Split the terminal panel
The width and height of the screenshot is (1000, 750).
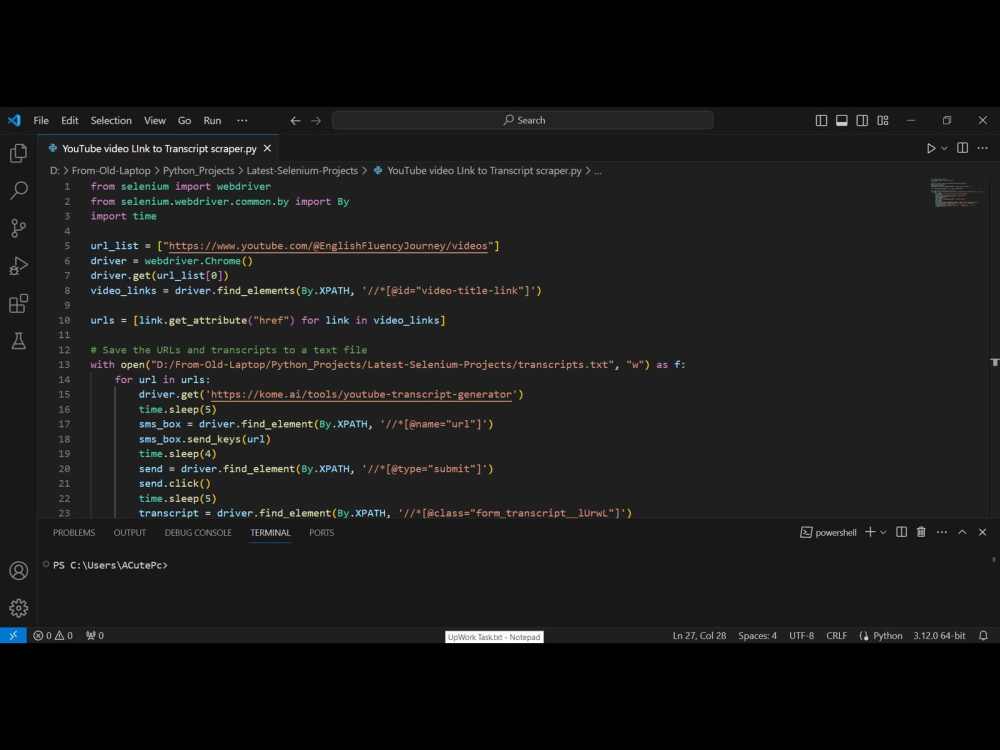pyautogui.click(x=901, y=532)
